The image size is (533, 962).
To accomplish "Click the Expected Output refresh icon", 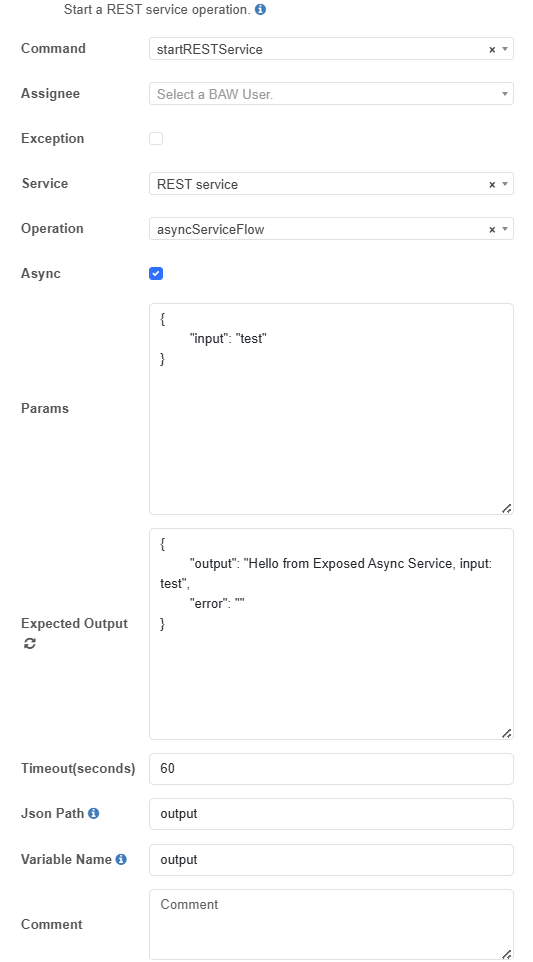I will (x=29, y=644).
